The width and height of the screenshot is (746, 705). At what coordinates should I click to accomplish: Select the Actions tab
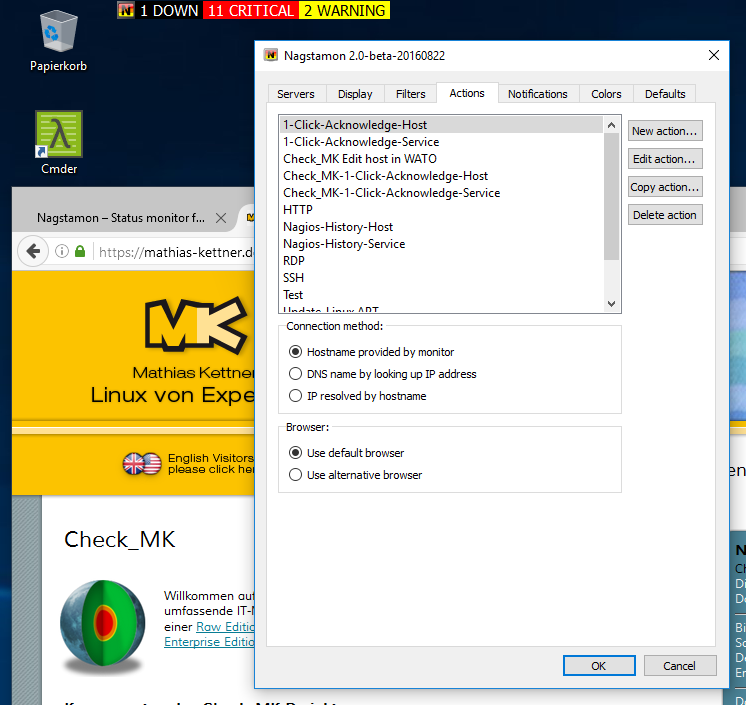[x=467, y=93]
